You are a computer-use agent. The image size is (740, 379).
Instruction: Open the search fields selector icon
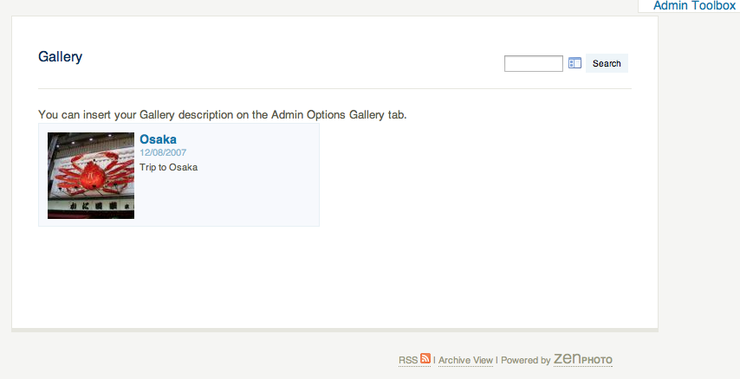pos(574,63)
